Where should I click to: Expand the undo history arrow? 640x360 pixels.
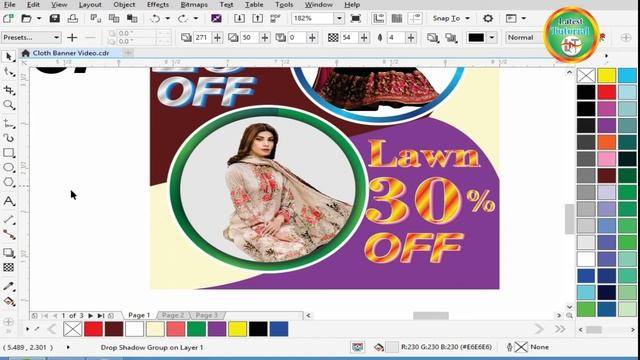(x=168, y=18)
